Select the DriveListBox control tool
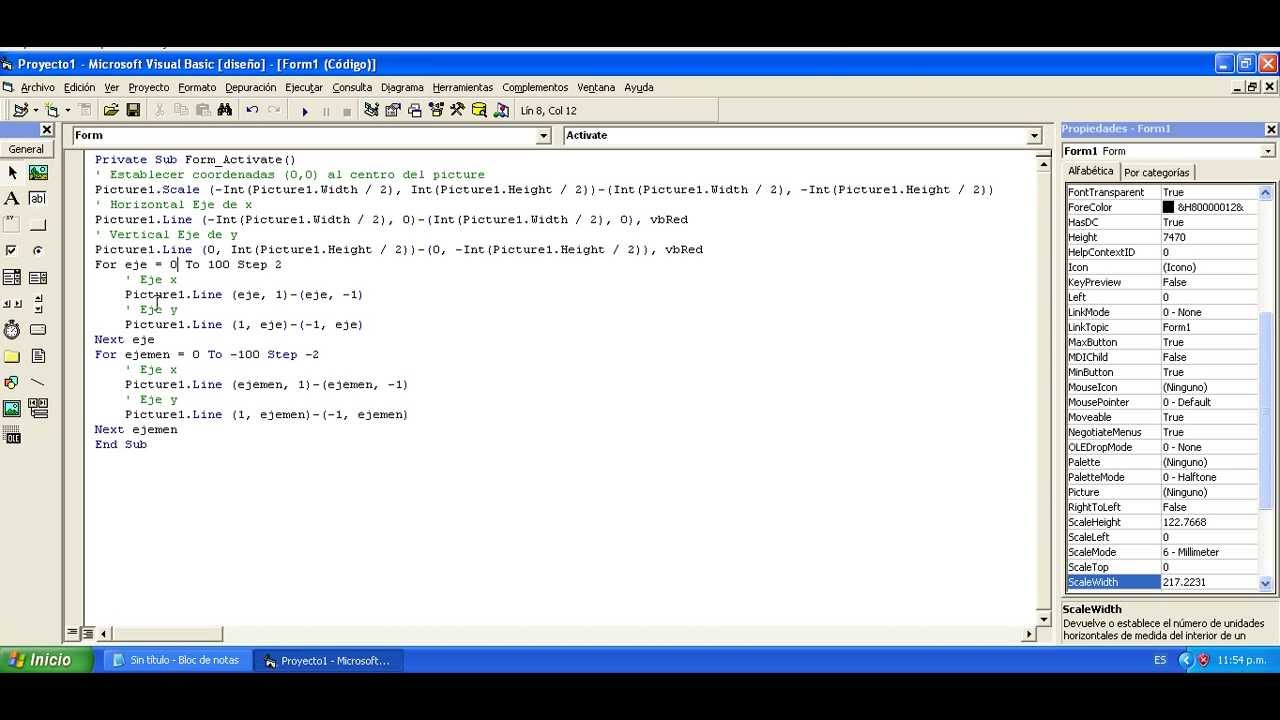 [38, 330]
